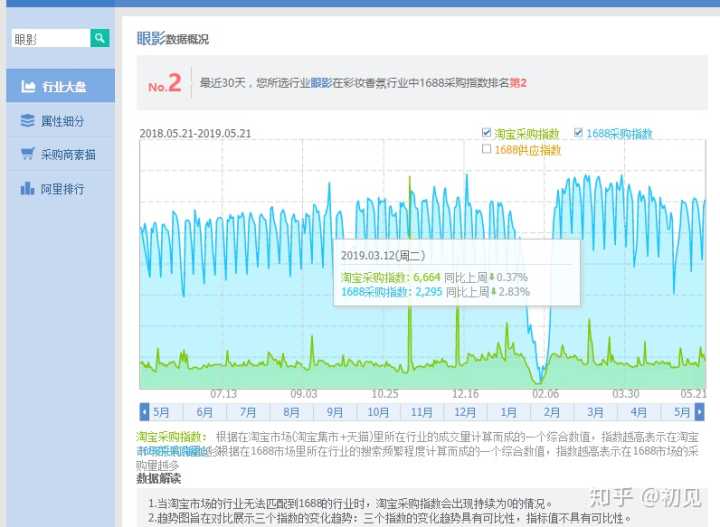
Task: Select 8月 on the month timeline
Action: [292, 412]
